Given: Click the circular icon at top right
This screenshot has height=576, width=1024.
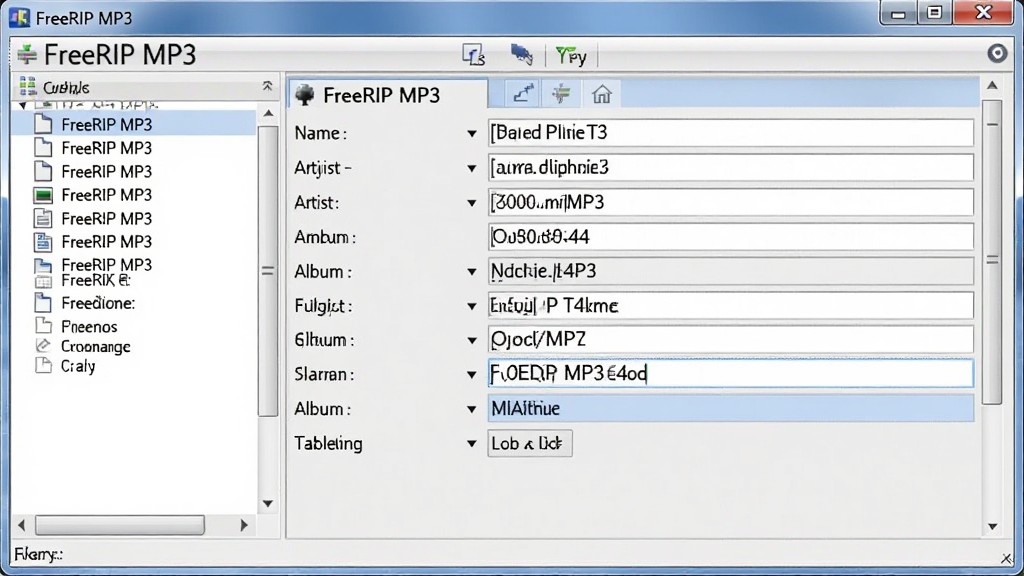Looking at the screenshot, I should click(x=997, y=53).
